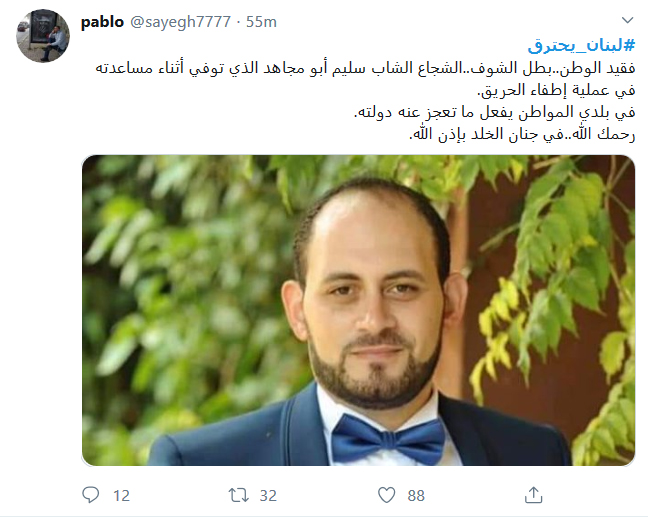The height and width of the screenshot is (517, 648).
Task: Open the 55m timestamp link
Action: [x=261, y=21]
